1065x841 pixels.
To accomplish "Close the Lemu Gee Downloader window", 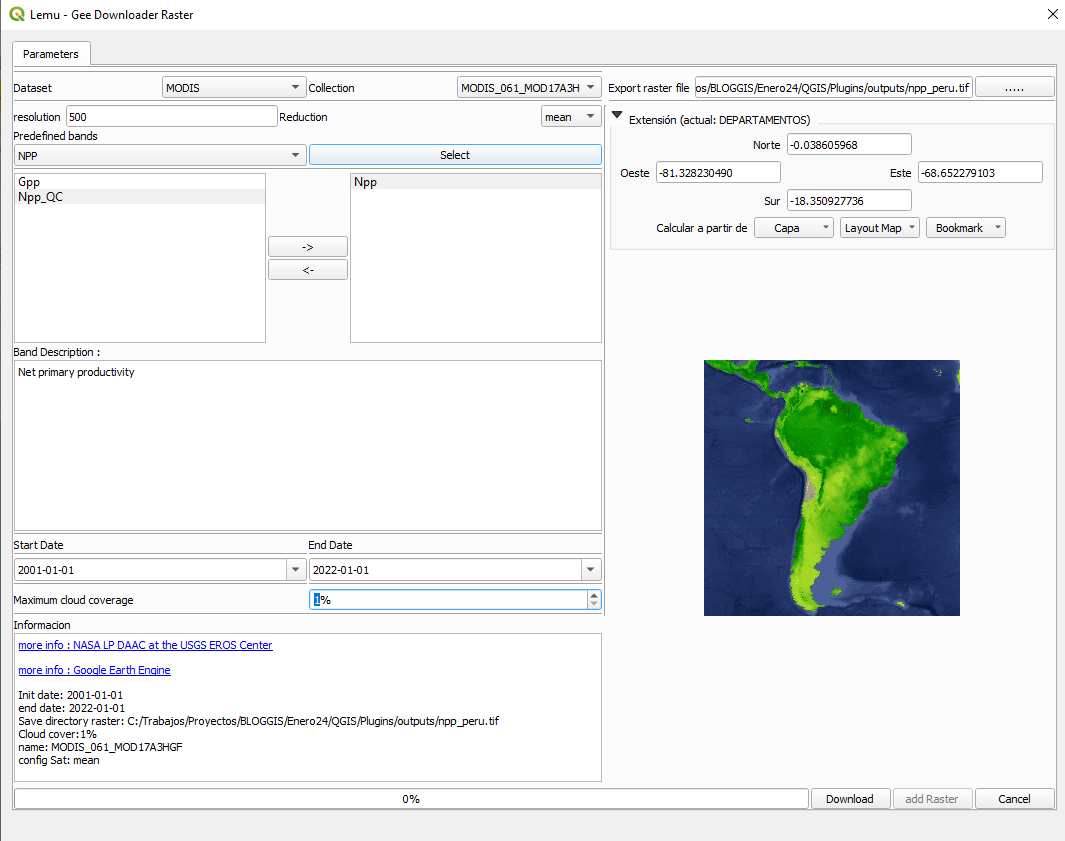I will point(1052,14).
